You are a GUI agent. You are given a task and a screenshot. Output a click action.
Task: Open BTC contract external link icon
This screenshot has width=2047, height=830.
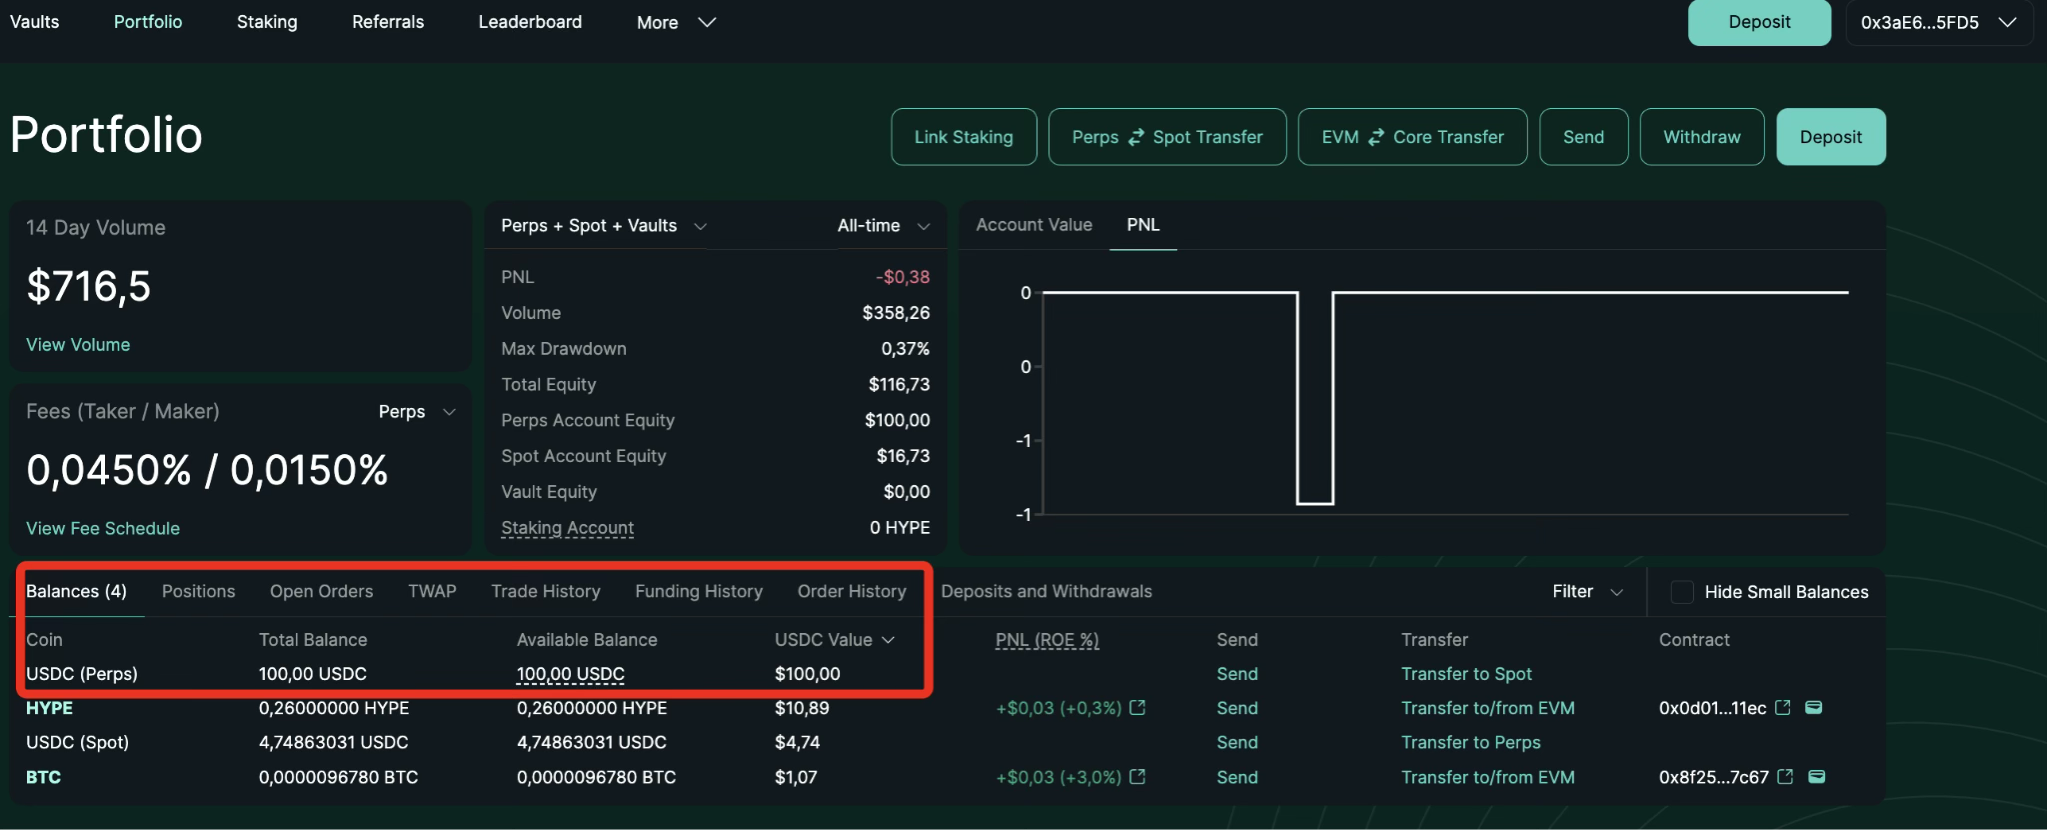pyautogui.click(x=1785, y=777)
